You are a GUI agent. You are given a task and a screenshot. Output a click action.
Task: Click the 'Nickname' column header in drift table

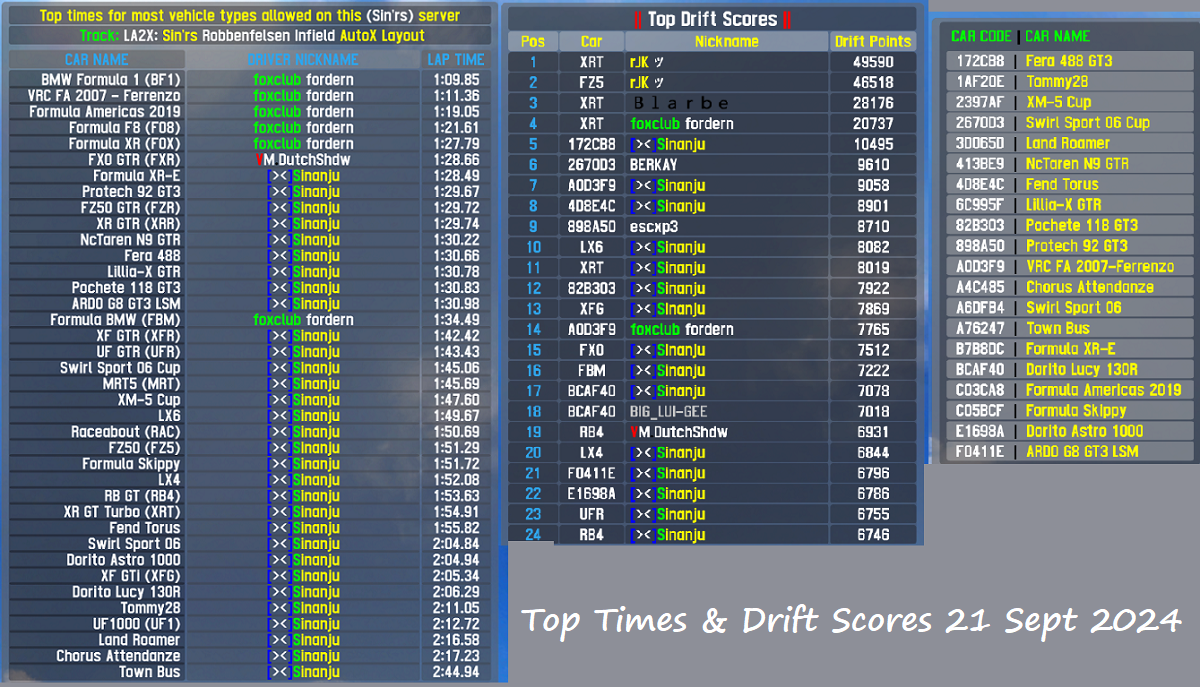pyautogui.click(x=727, y=42)
